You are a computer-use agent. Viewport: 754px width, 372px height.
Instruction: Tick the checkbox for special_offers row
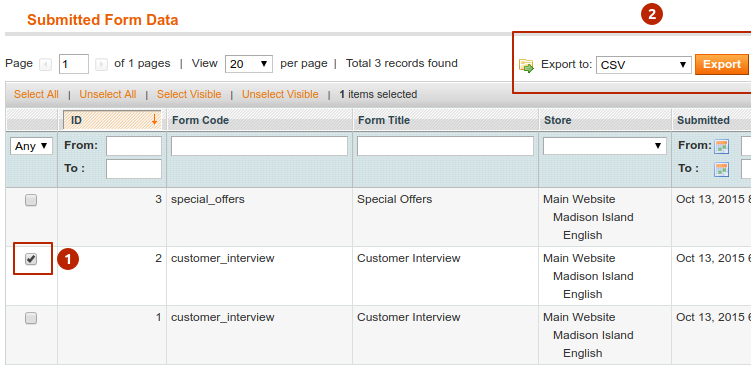pos(31,200)
